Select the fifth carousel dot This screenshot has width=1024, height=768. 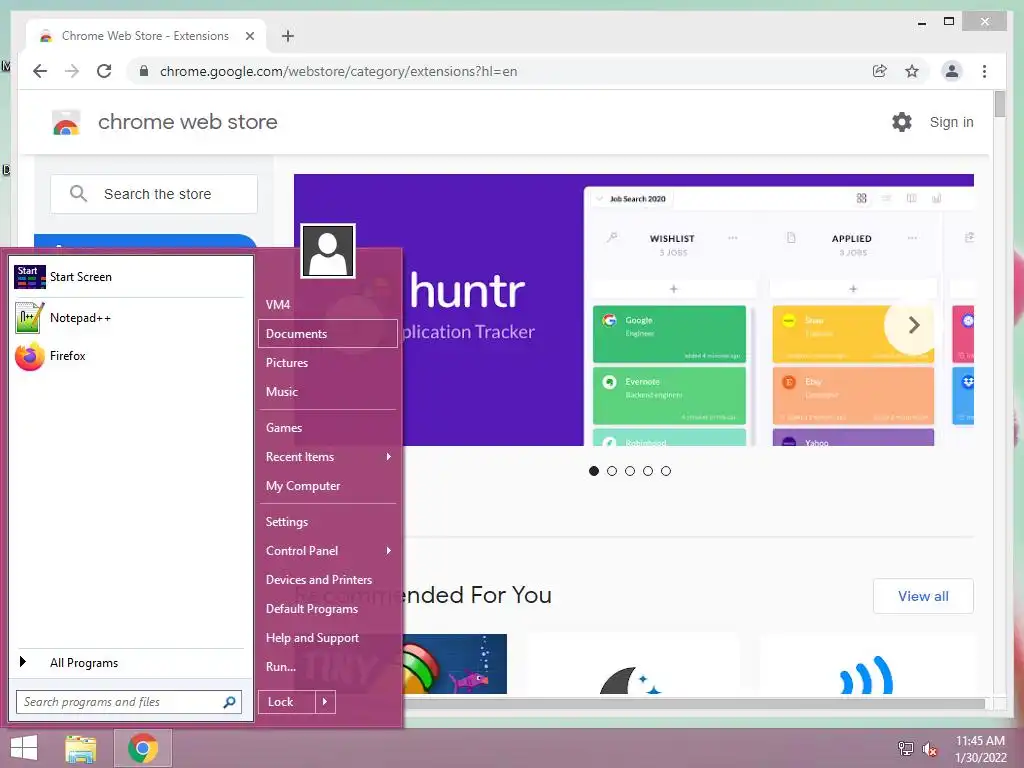point(665,471)
